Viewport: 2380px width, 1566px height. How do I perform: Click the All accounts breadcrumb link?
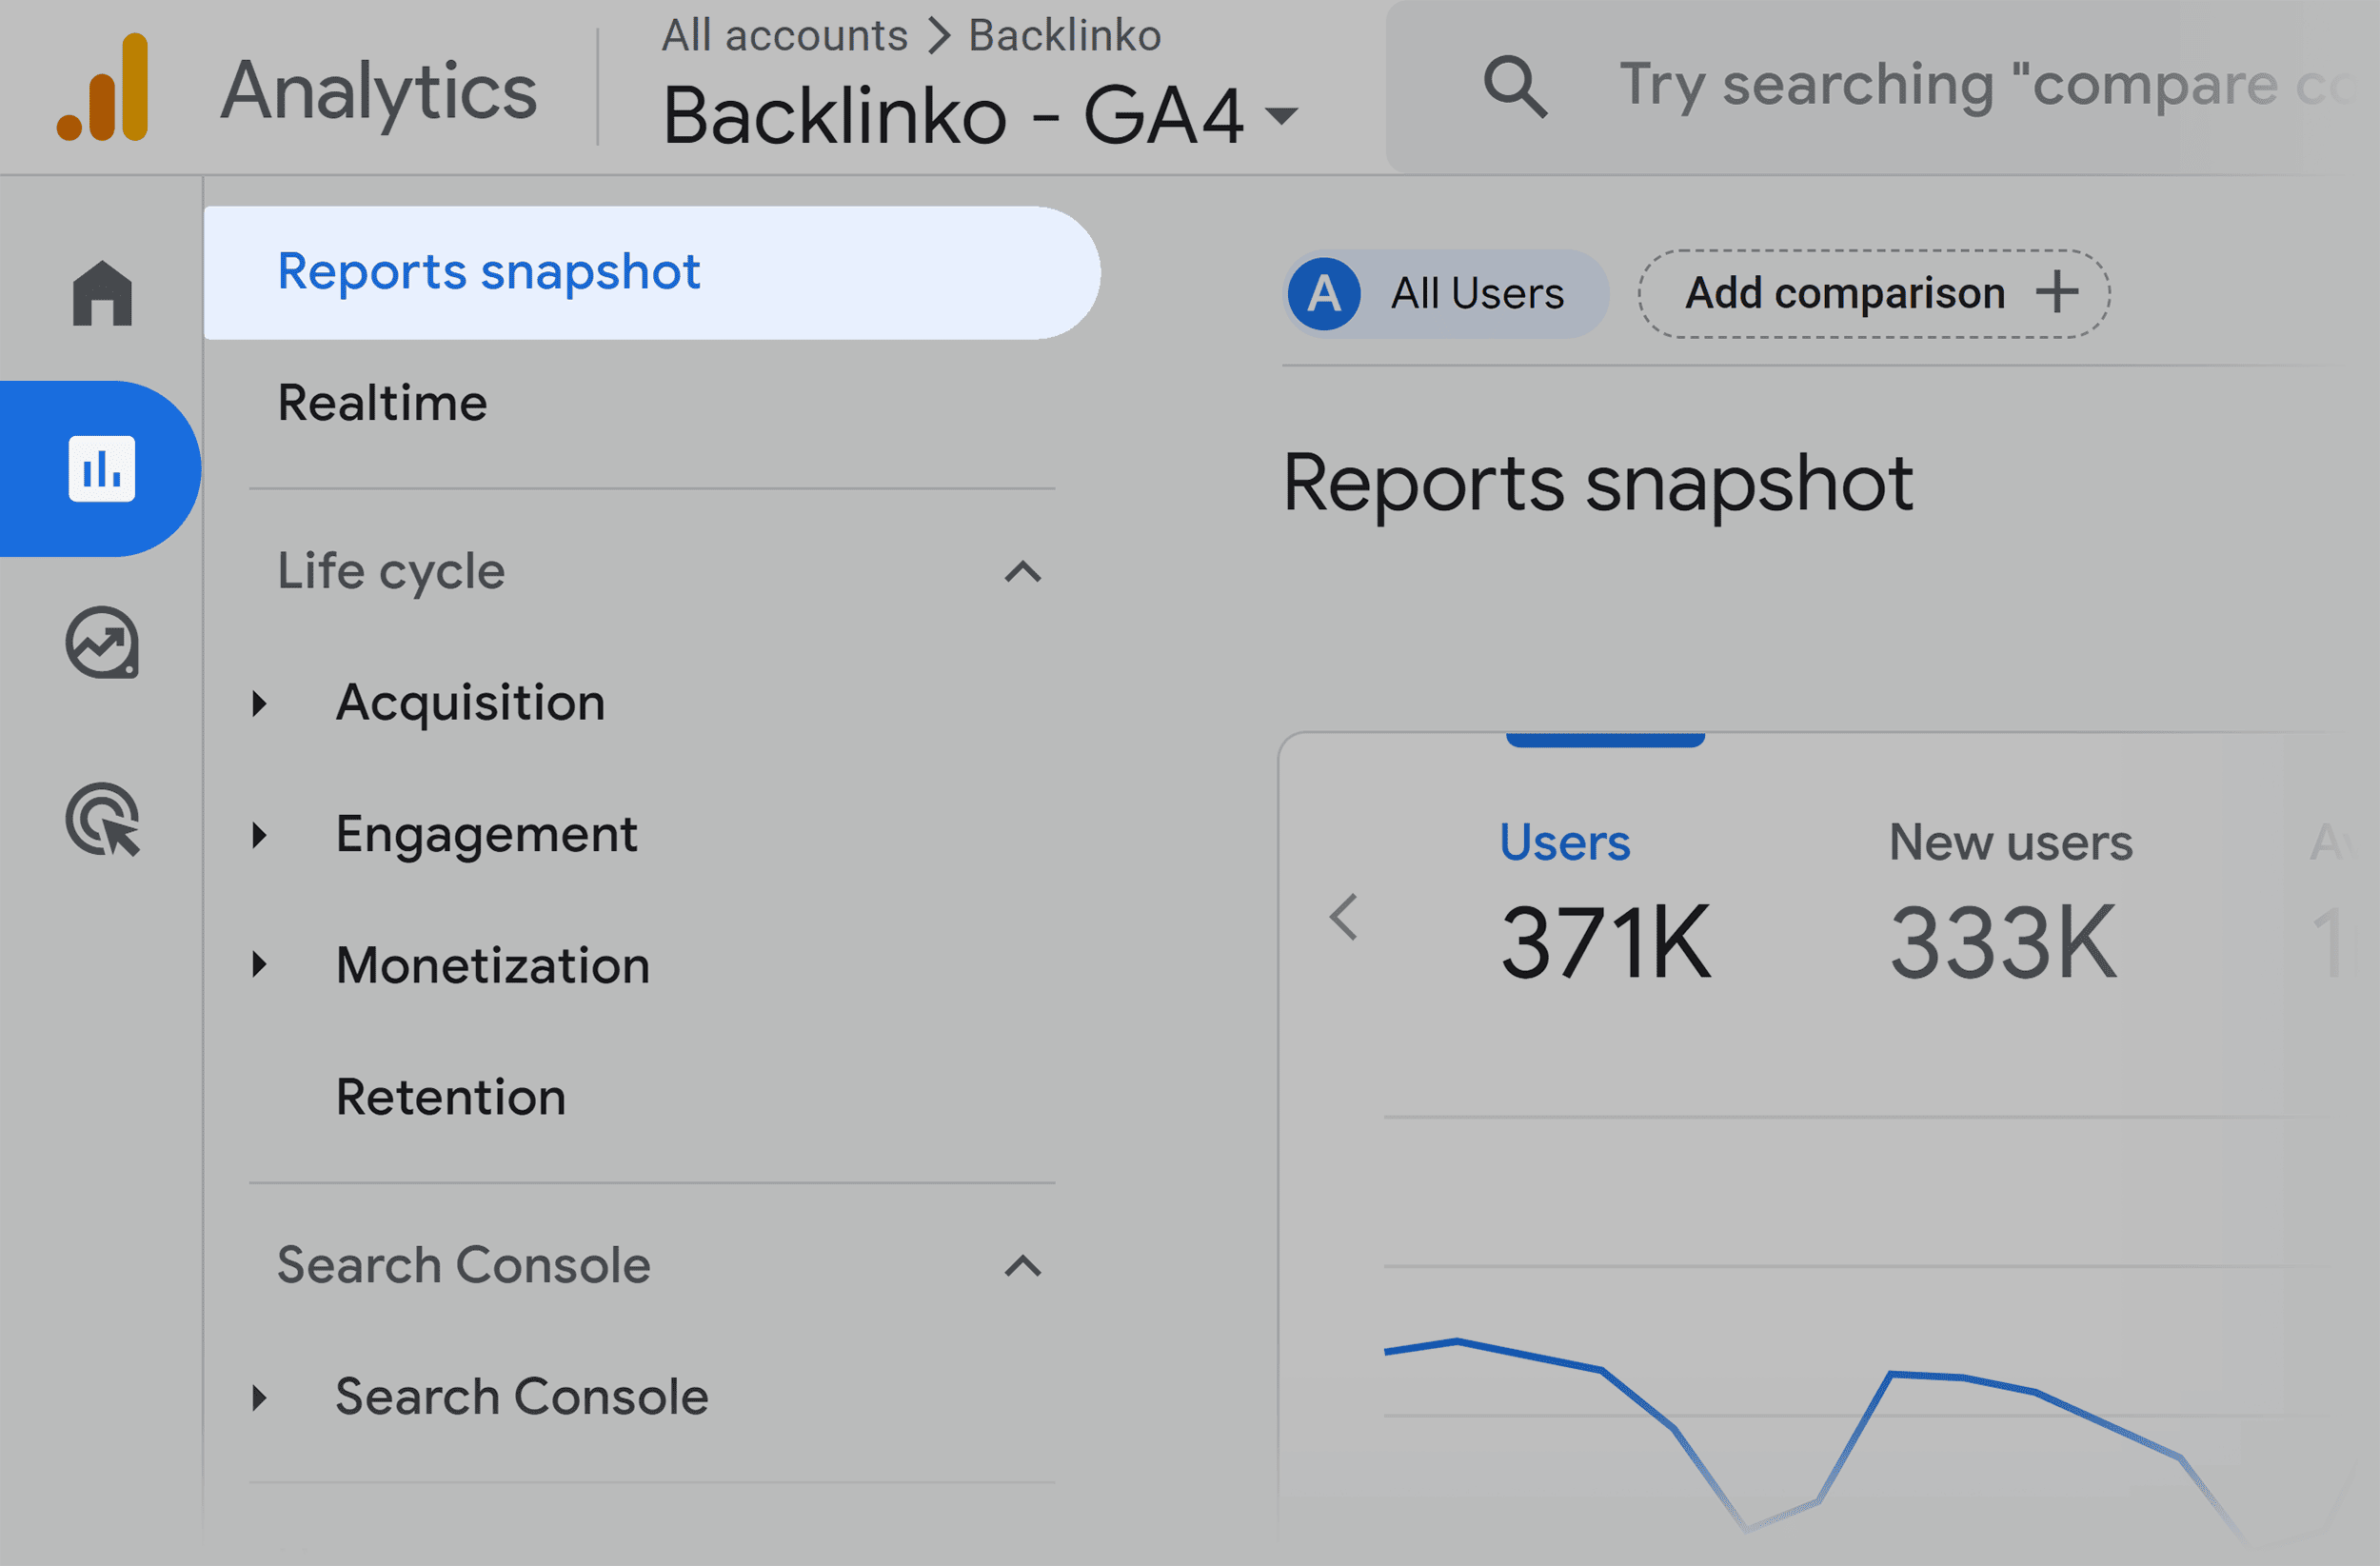tap(785, 36)
